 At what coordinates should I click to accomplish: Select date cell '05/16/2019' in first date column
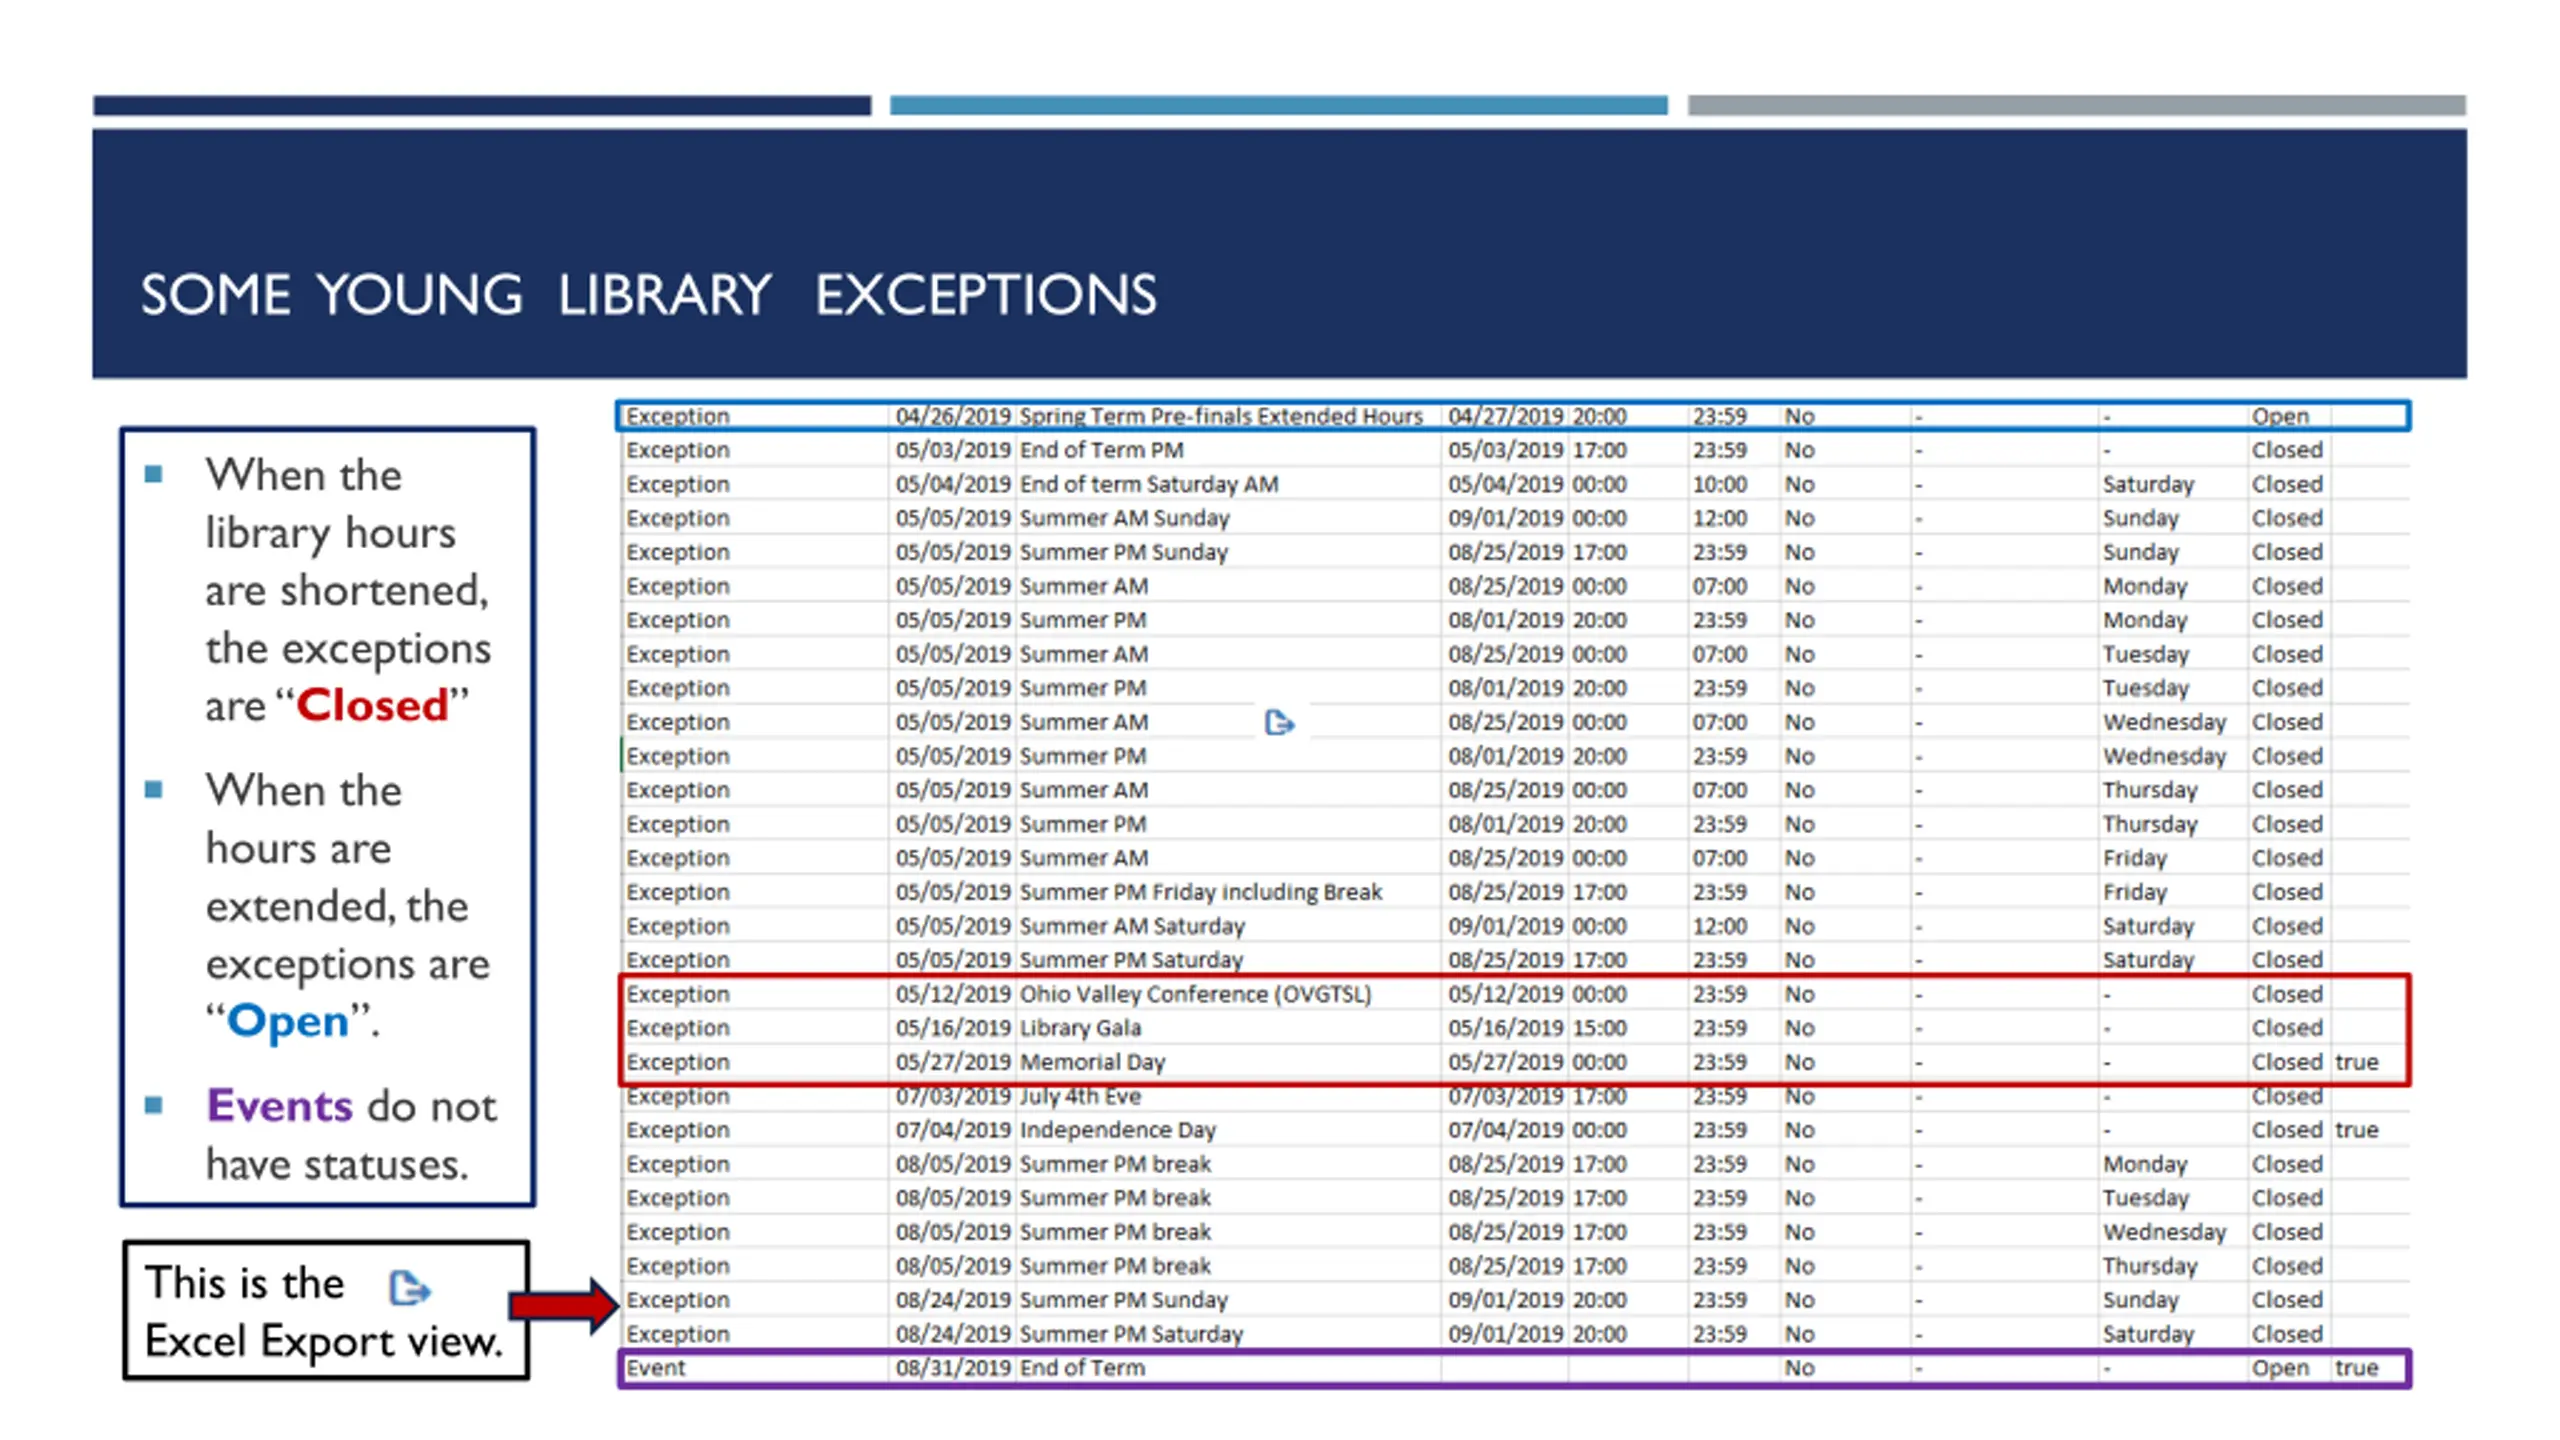click(x=953, y=1028)
